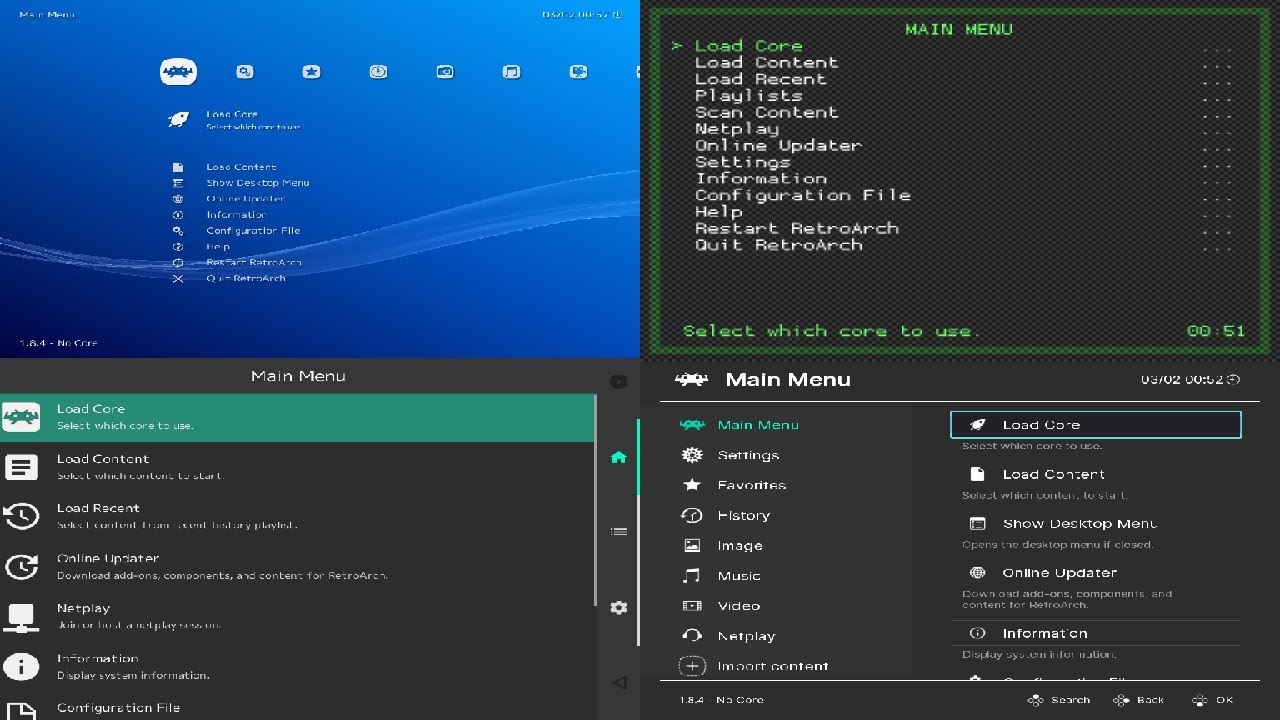Open Scan Content in green RGUI menu

point(767,112)
